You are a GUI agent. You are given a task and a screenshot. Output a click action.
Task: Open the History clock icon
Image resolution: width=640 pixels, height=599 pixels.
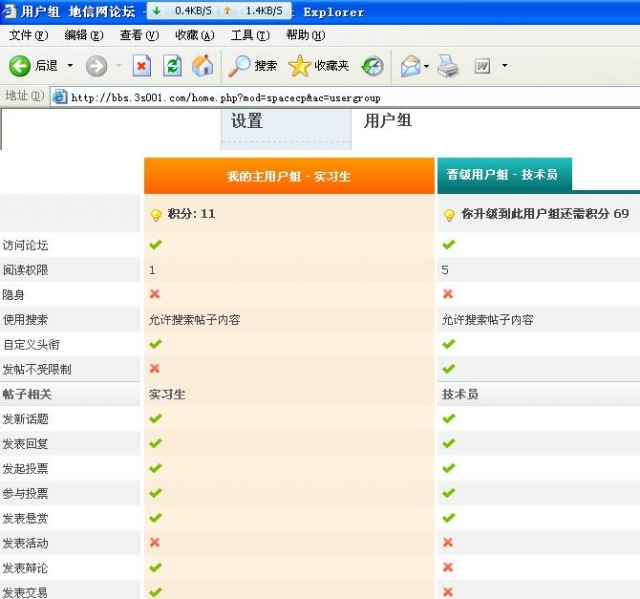click(372, 66)
